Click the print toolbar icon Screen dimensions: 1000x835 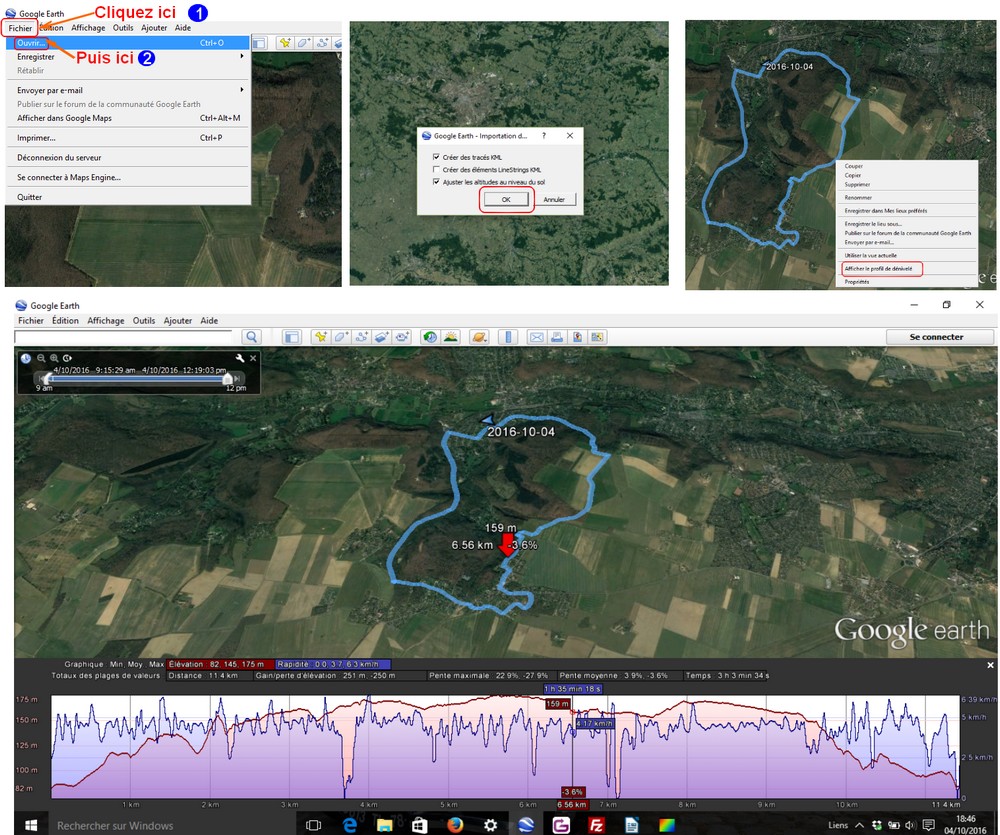tap(557, 337)
